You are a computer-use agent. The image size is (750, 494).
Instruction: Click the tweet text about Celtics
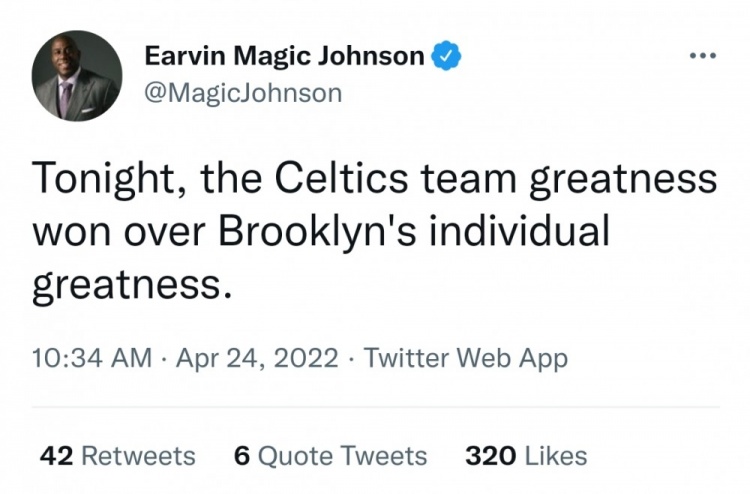(x=375, y=233)
